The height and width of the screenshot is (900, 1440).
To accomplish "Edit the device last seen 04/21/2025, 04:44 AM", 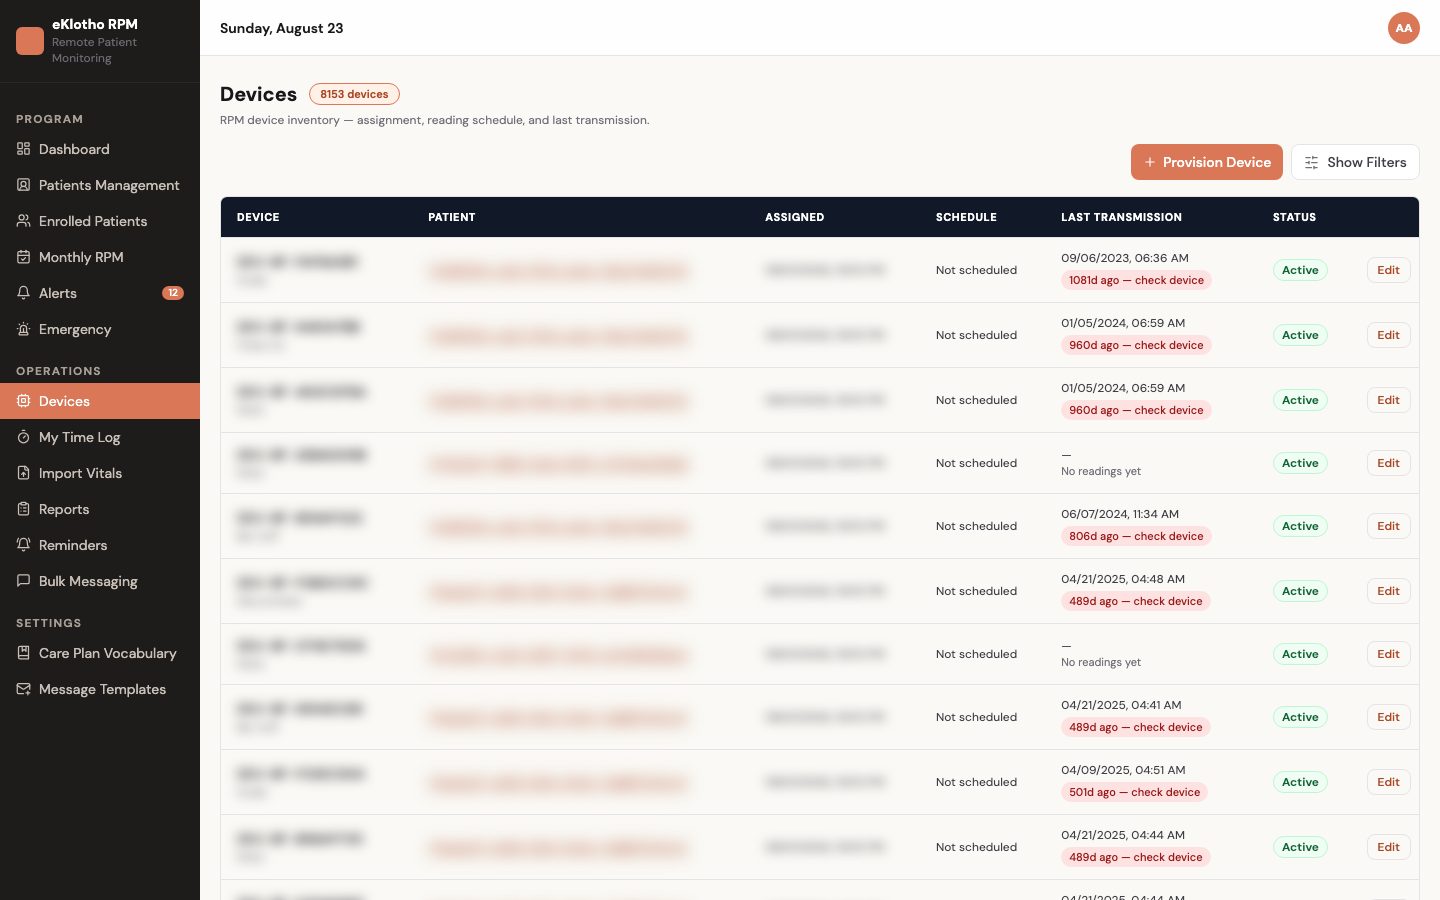I will 1388,847.
